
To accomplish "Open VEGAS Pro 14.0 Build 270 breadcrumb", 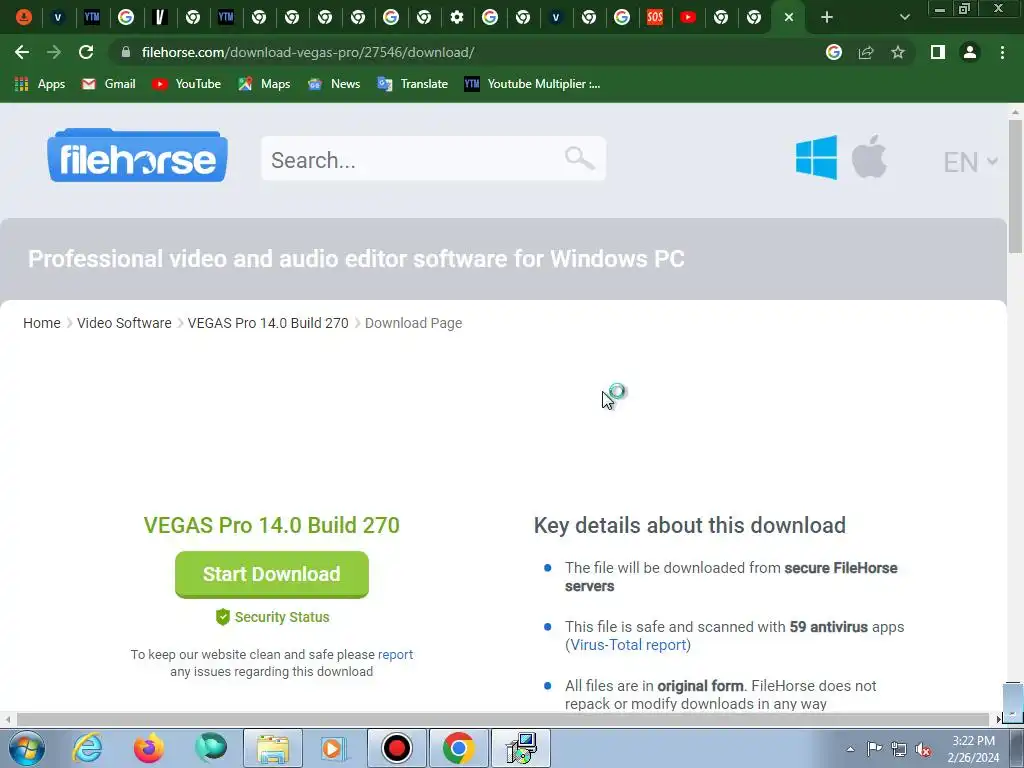I will (268, 323).
